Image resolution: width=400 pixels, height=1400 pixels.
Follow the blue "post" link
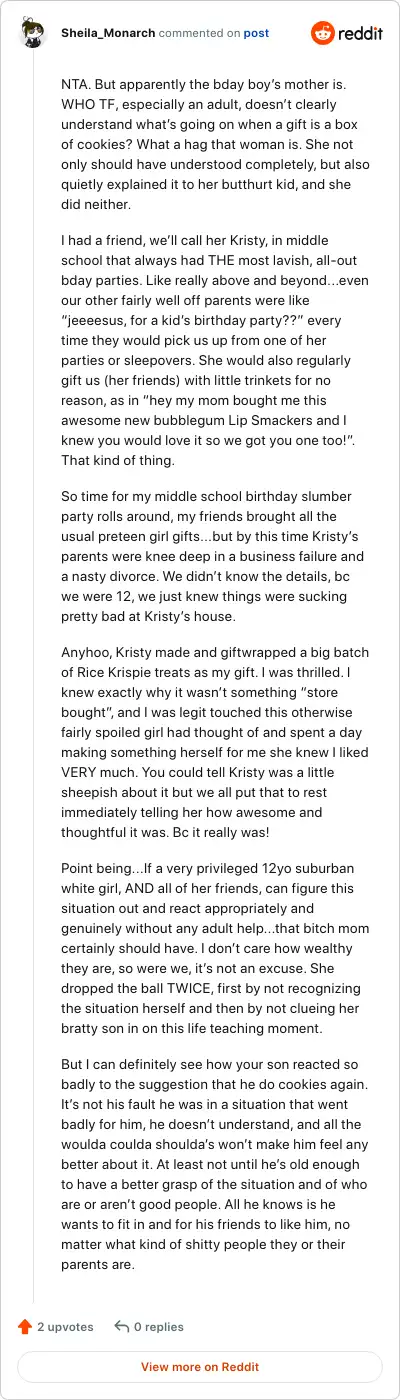click(x=256, y=33)
